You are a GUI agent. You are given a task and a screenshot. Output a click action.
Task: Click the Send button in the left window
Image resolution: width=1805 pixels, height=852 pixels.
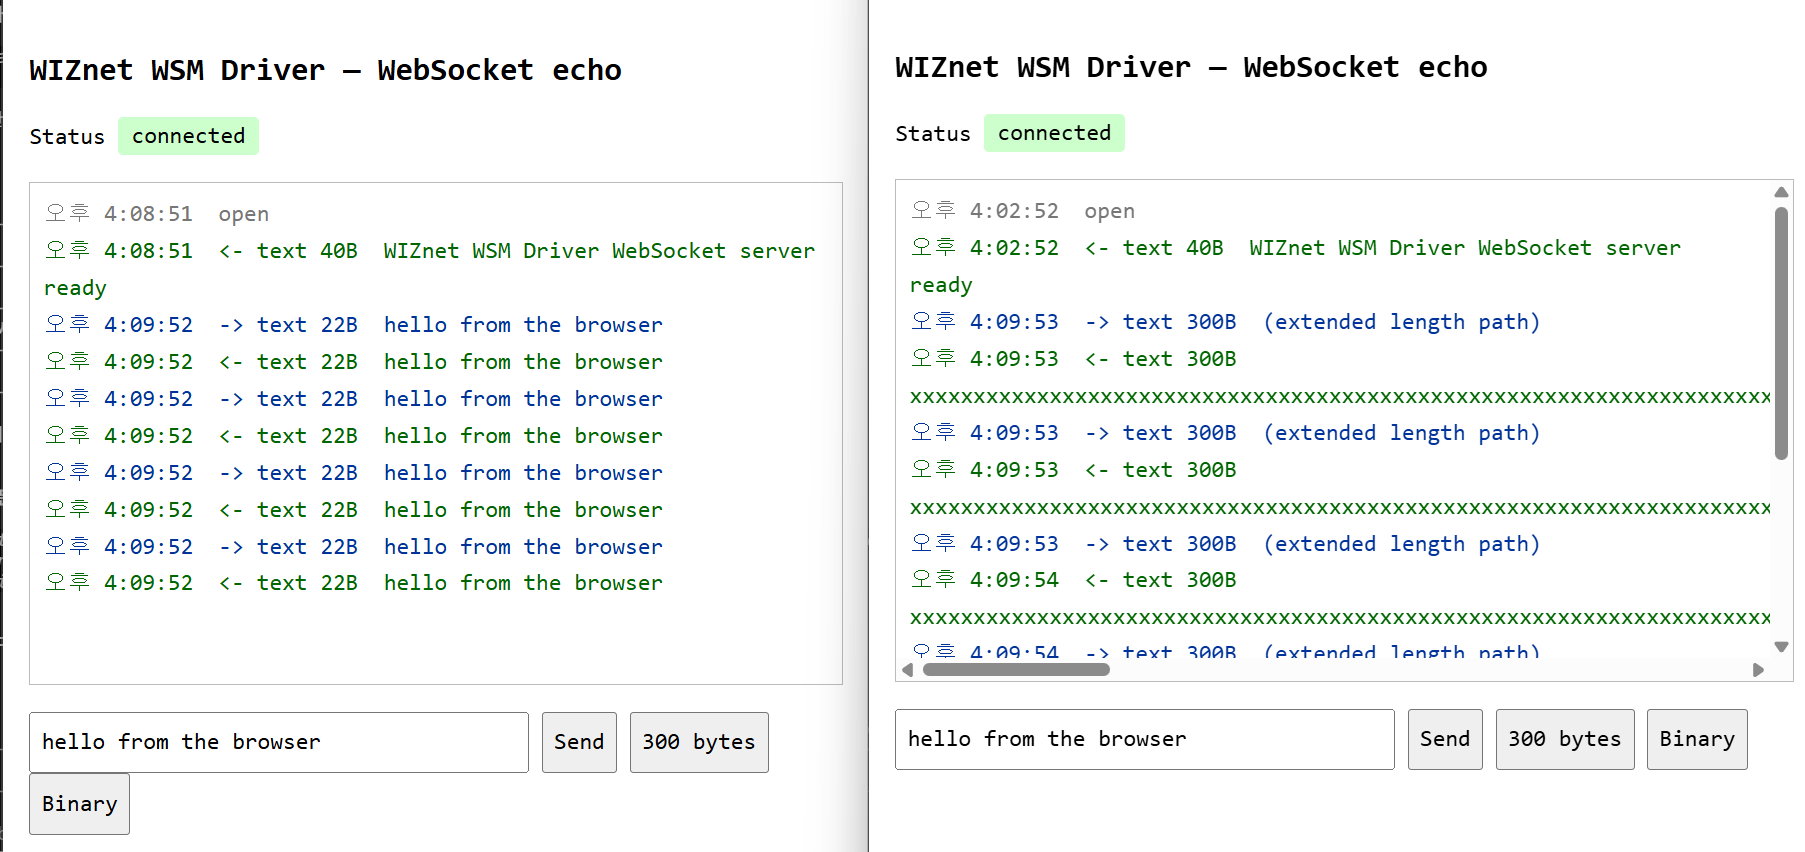click(x=579, y=742)
